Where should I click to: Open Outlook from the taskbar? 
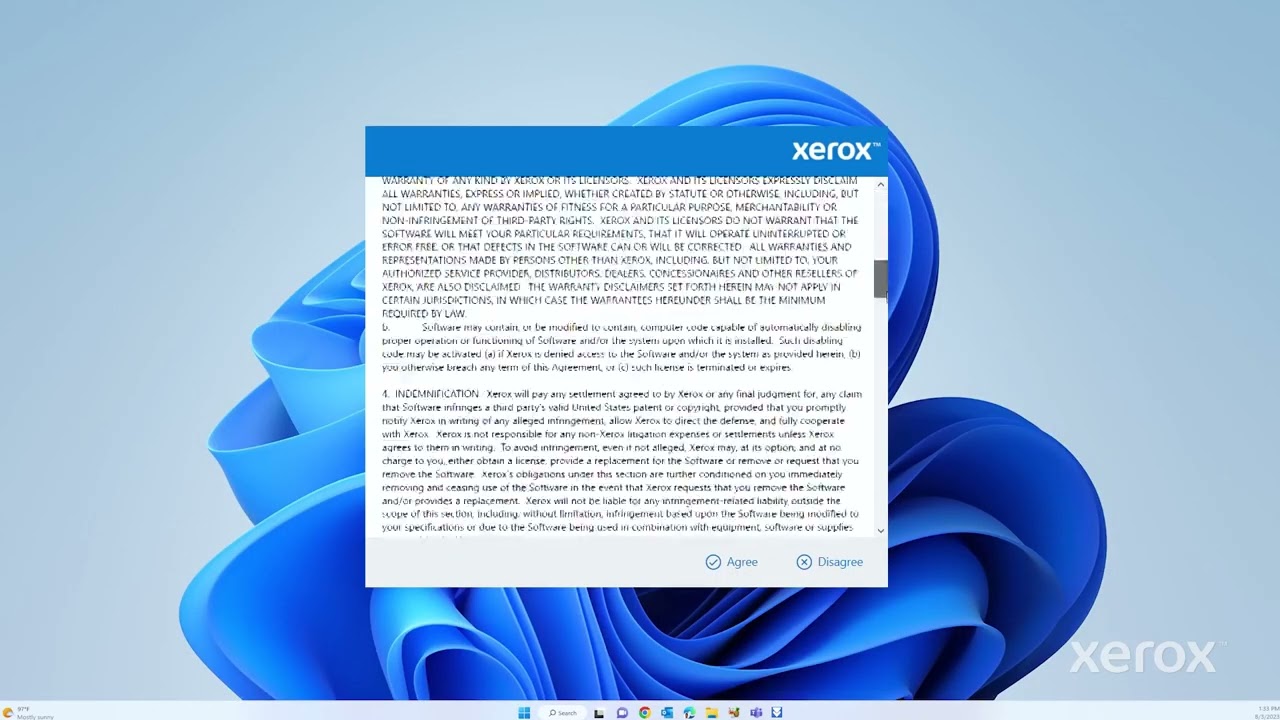(667, 713)
